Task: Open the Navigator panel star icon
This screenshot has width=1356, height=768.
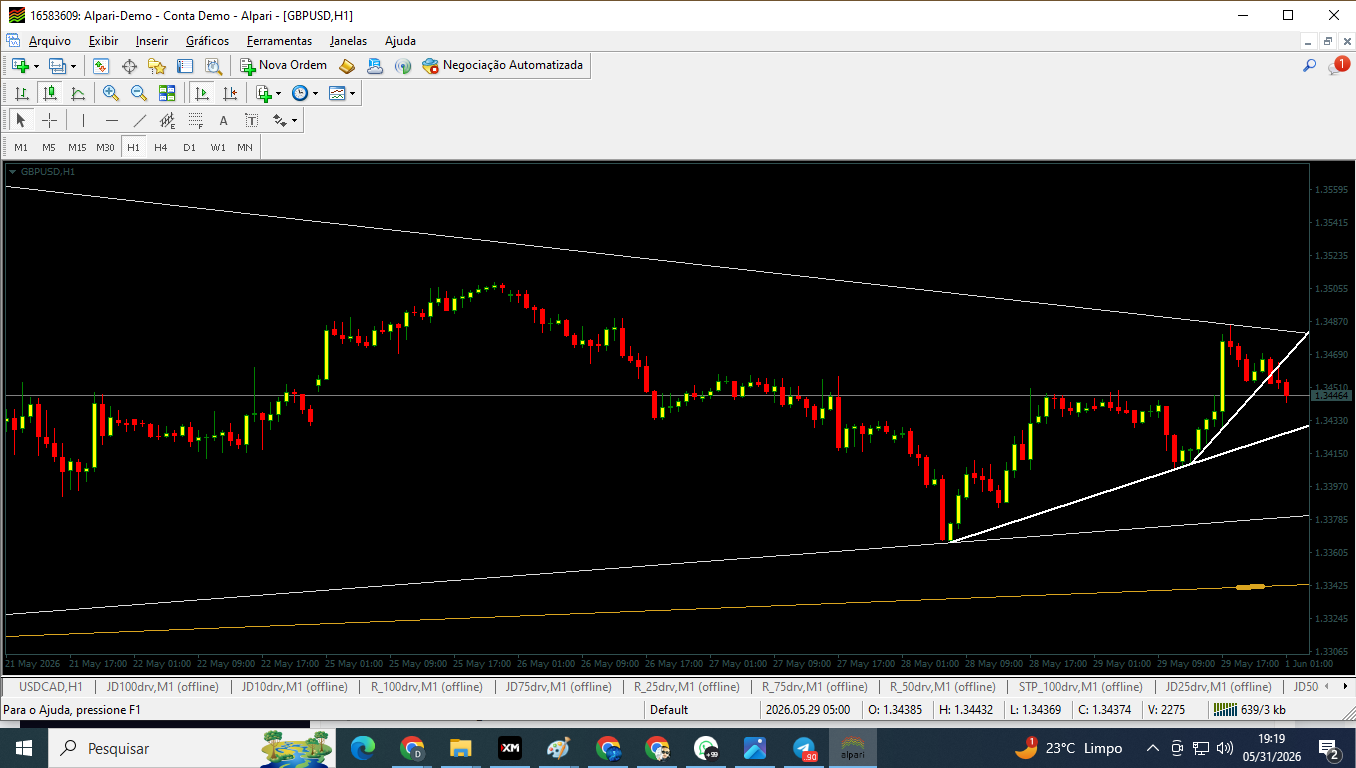Action: (157, 65)
